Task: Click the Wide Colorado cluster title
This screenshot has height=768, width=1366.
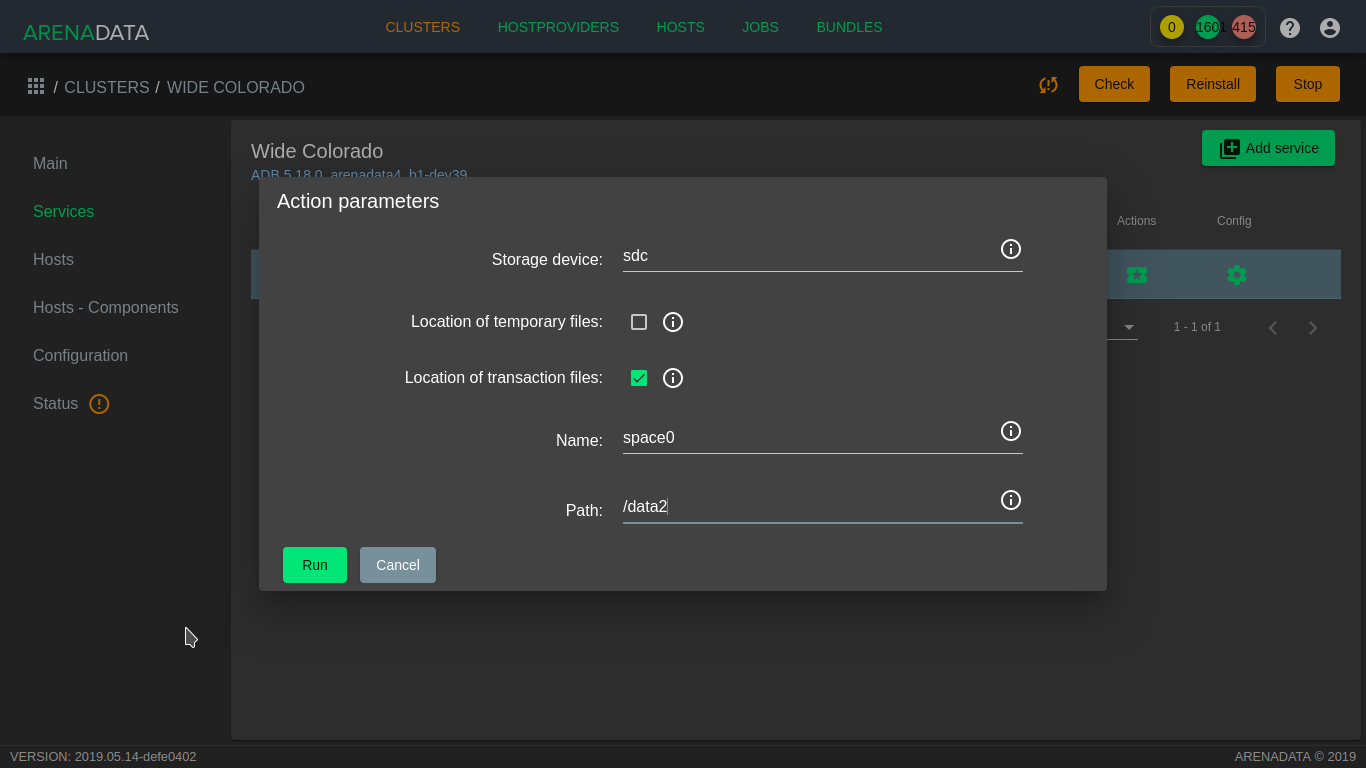Action: 317,151
